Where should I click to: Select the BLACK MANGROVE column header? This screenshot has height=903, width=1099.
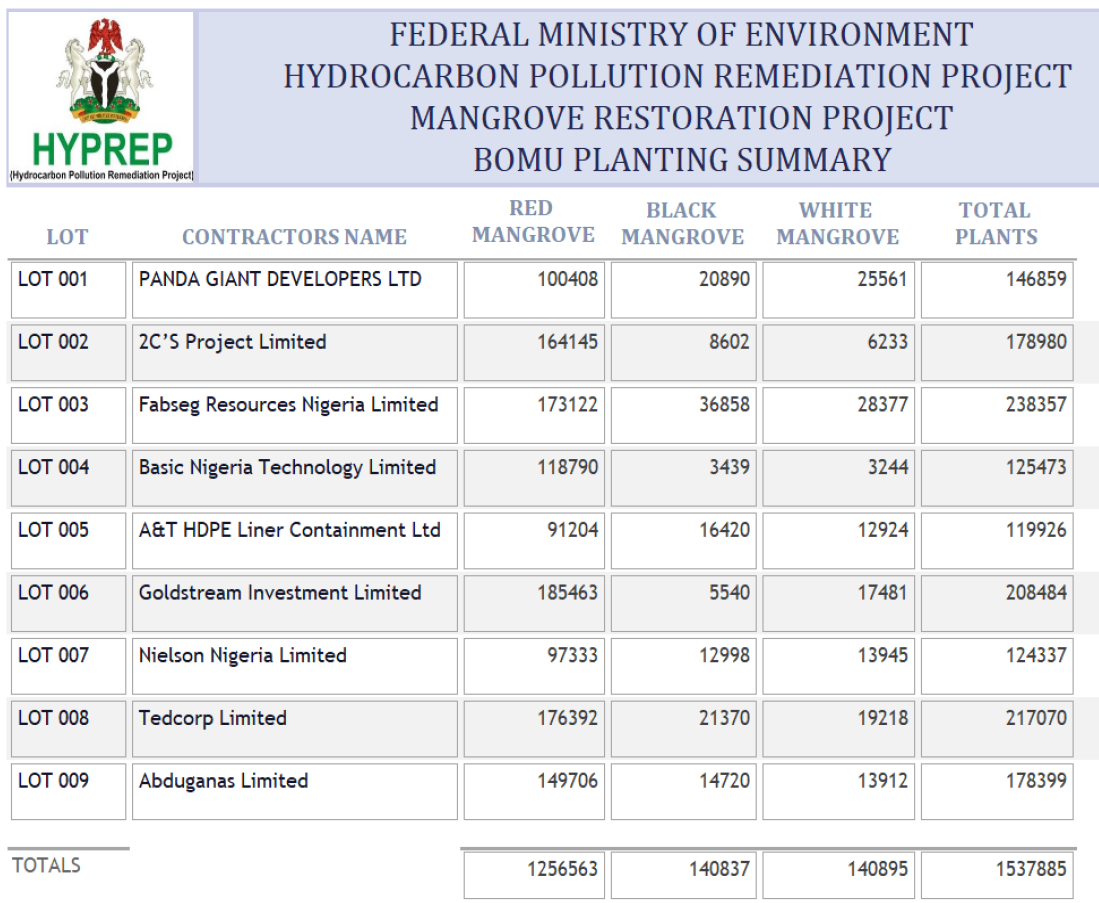[682, 224]
